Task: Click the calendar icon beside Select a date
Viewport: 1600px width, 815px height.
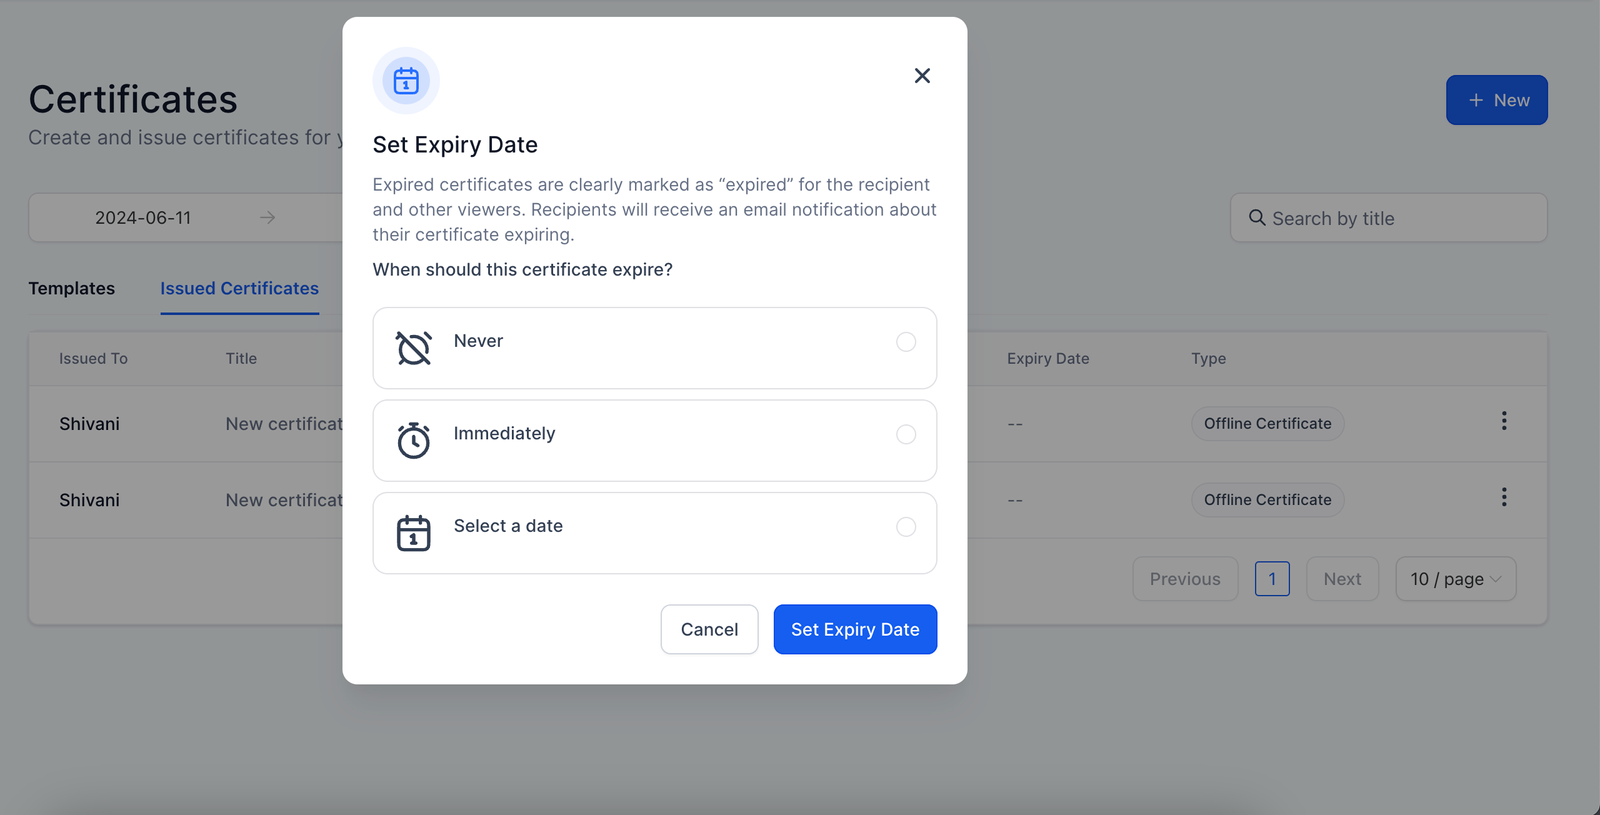Action: pyautogui.click(x=413, y=533)
